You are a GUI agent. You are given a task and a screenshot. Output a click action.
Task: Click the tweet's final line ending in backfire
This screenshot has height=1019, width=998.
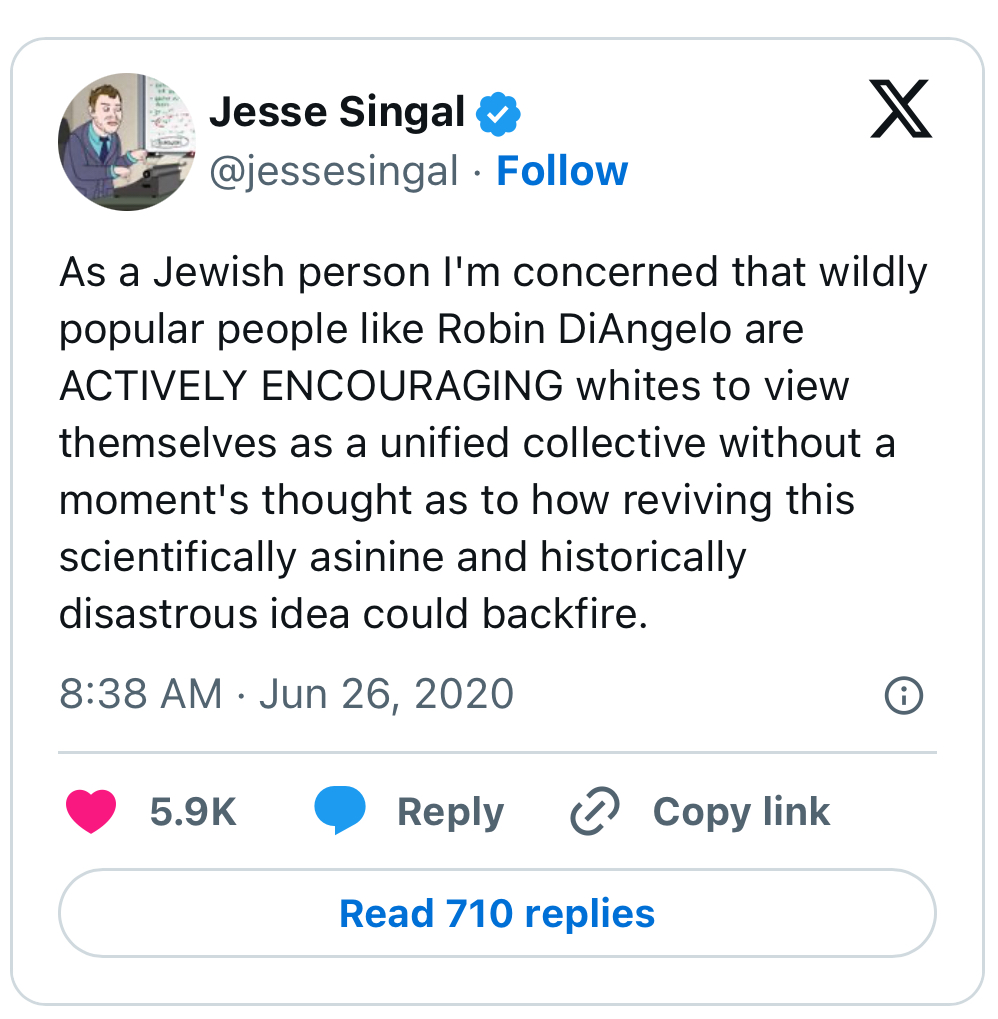(353, 614)
